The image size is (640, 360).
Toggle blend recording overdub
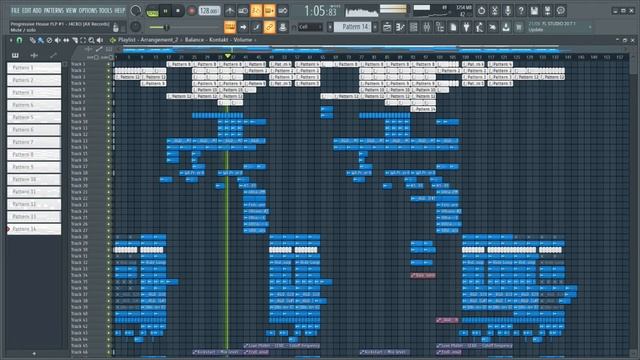(269, 11)
